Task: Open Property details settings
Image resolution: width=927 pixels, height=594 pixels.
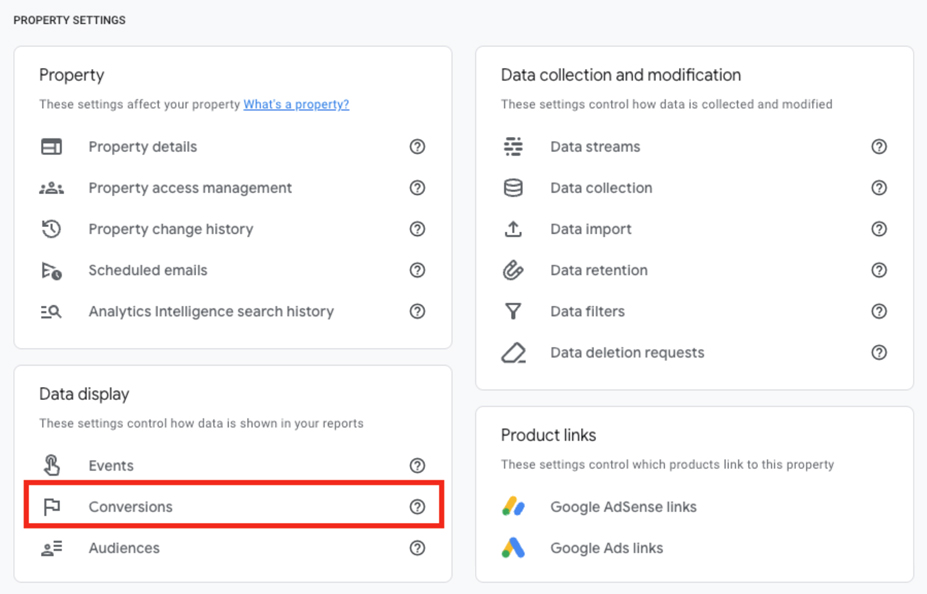Action: [143, 147]
